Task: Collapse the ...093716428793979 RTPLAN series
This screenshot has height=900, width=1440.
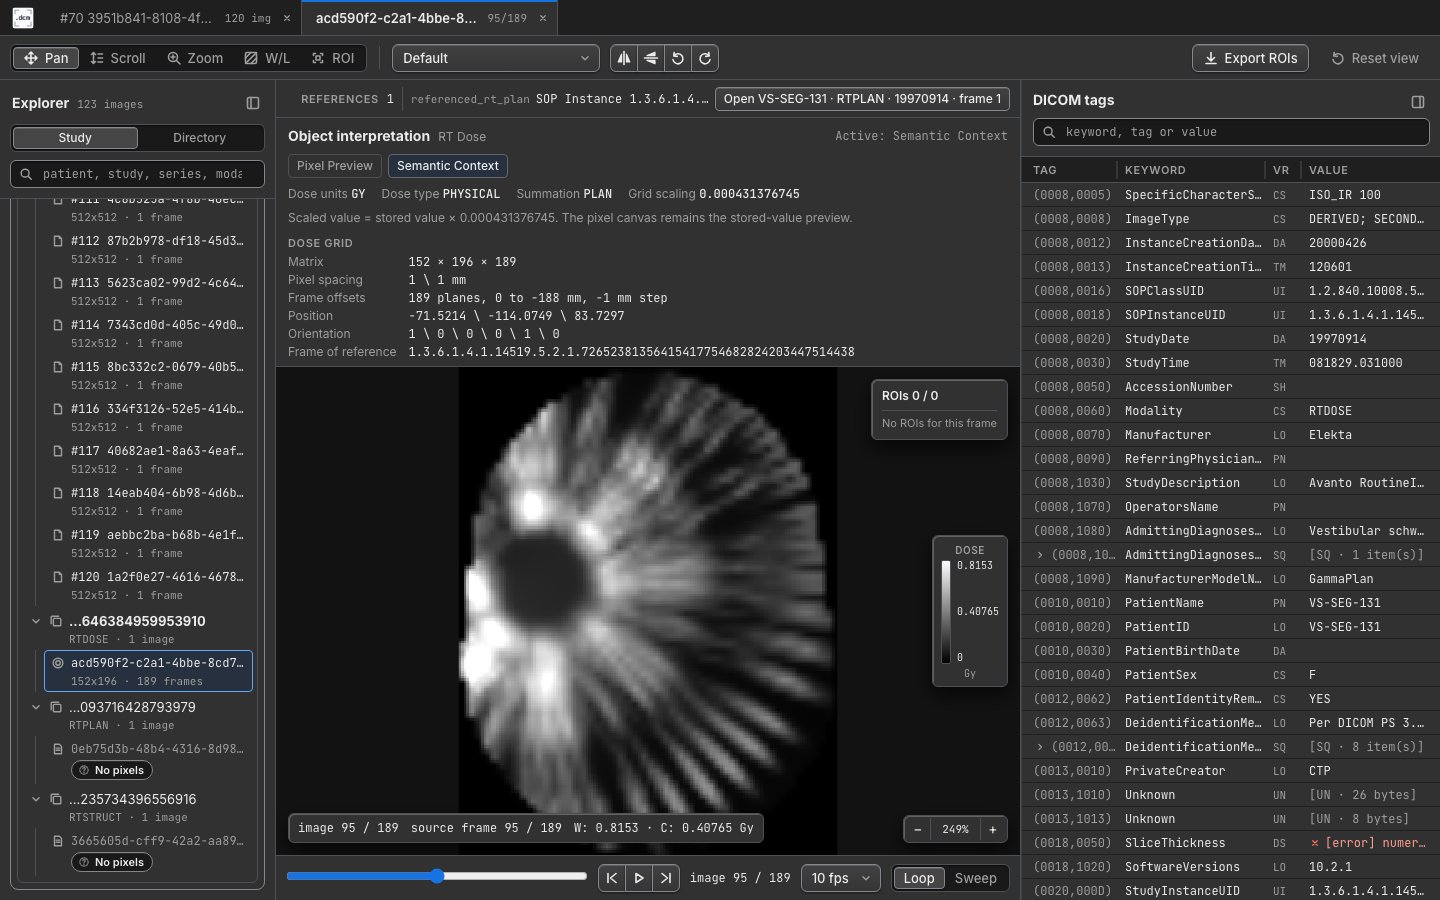Action: (x=36, y=707)
